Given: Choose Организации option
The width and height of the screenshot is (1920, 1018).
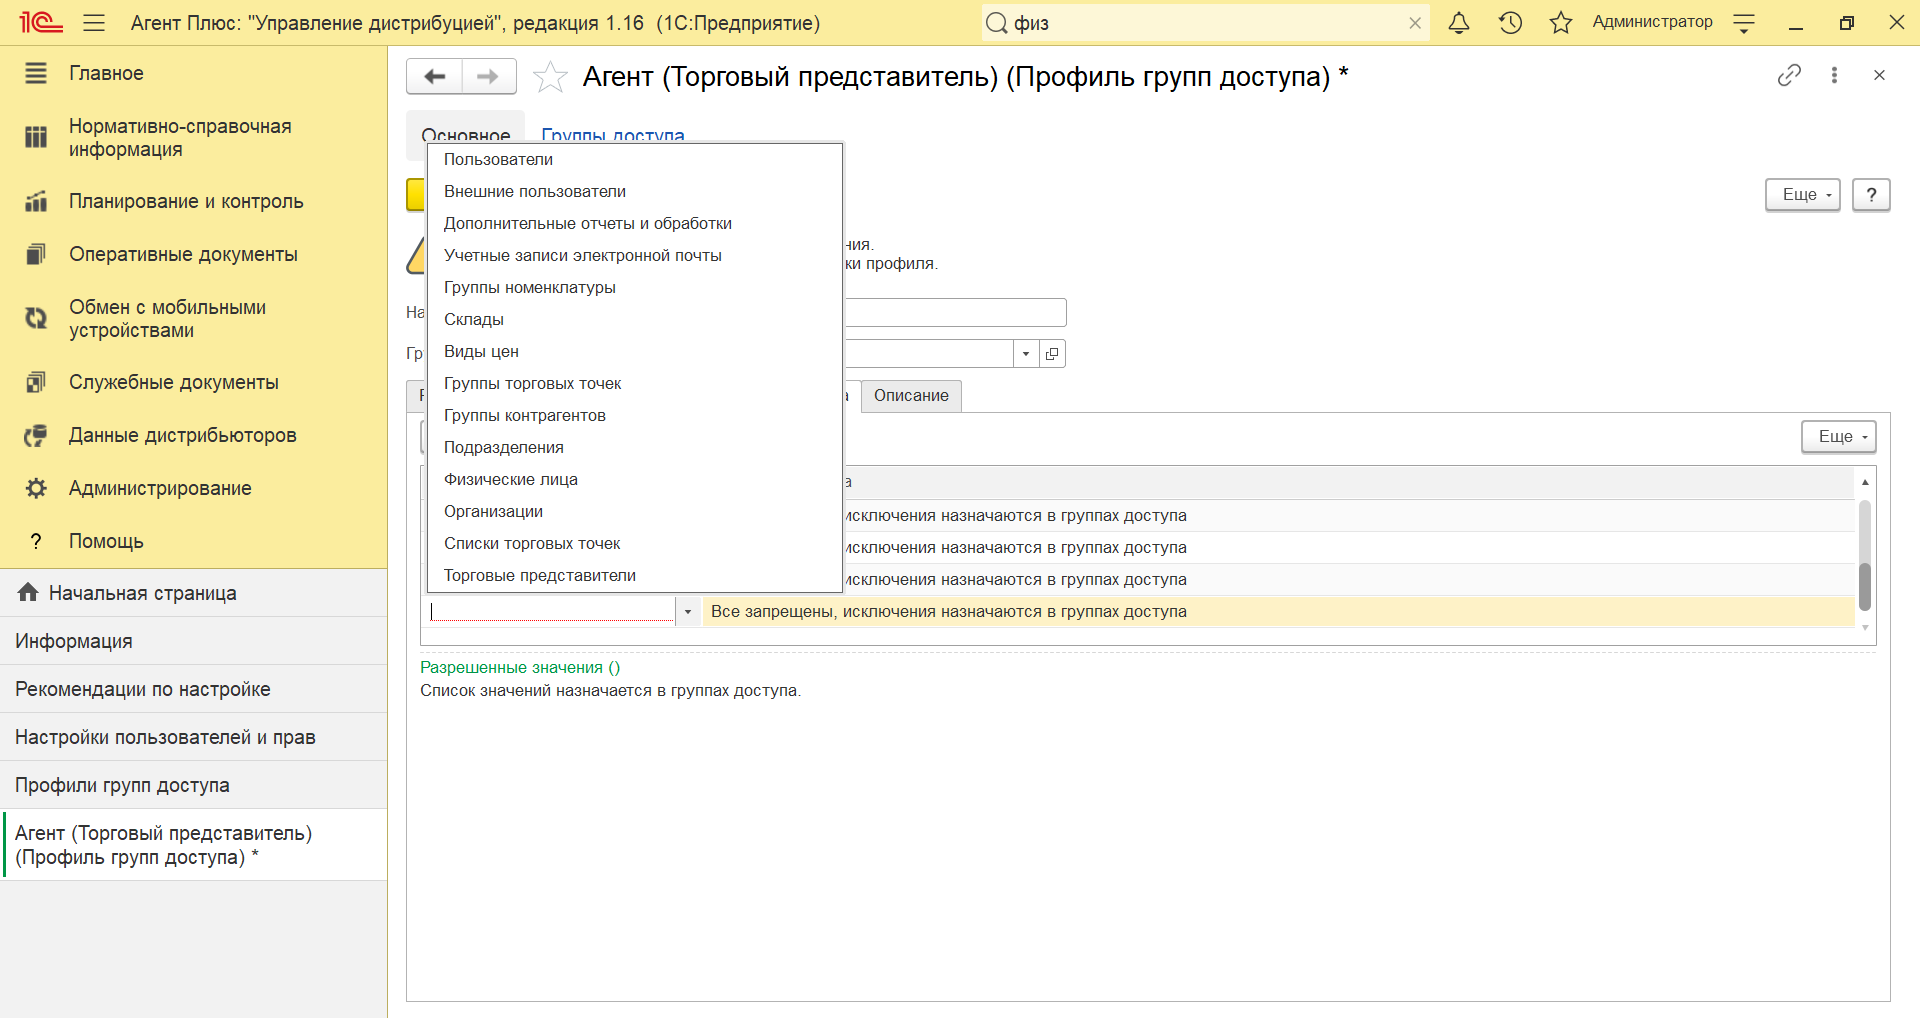Looking at the screenshot, I should click(635, 512).
